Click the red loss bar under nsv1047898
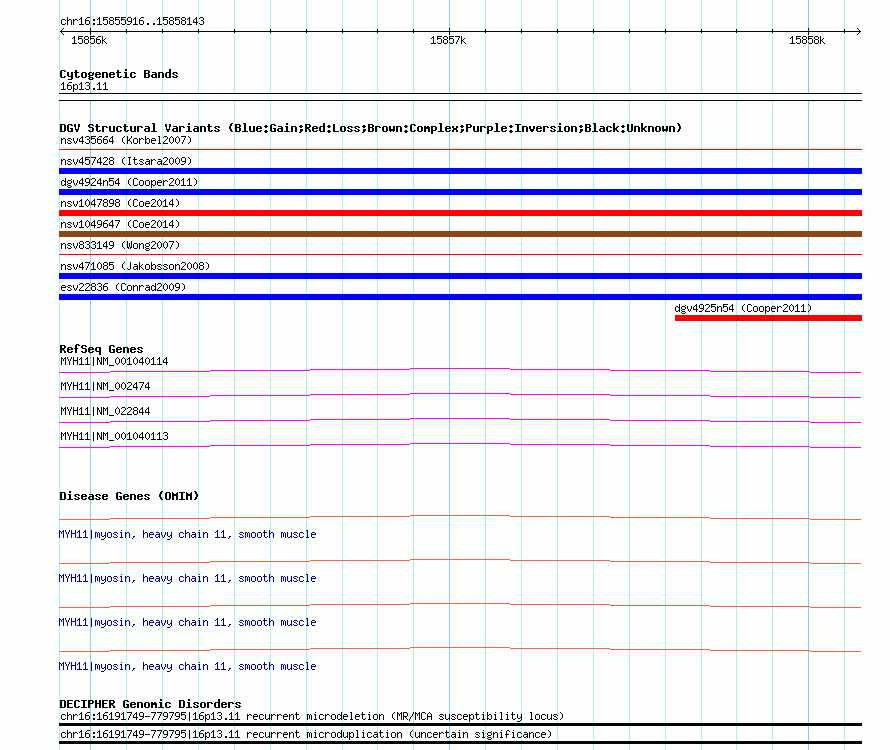Screen dimensions: 890x750 [460, 213]
